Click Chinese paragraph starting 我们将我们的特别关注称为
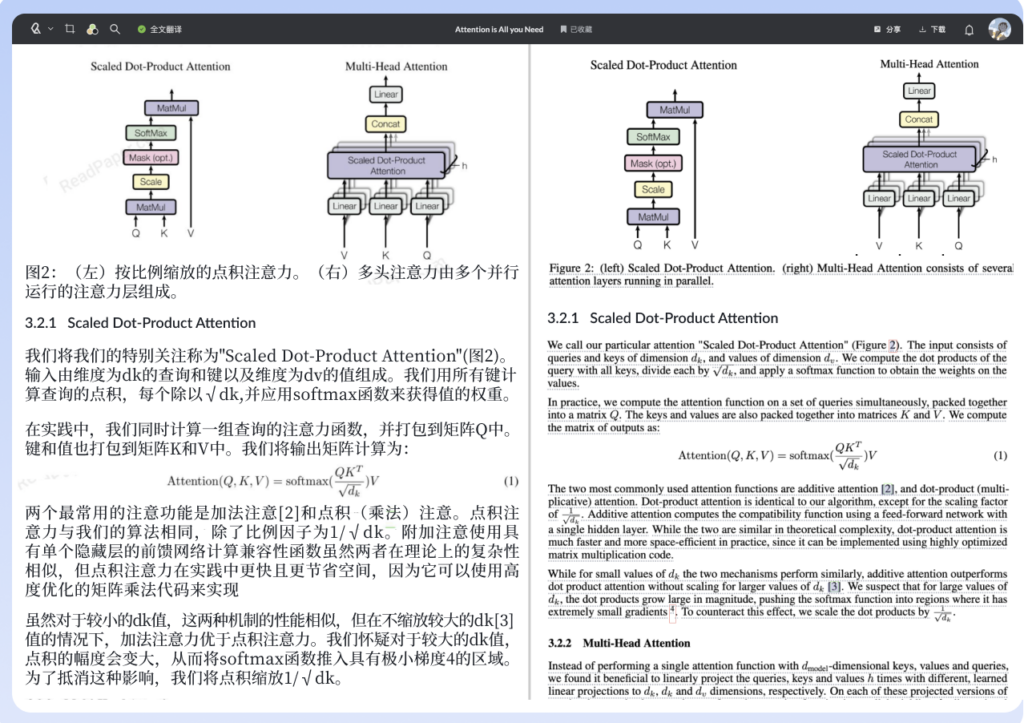This screenshot has width=1024, height=723. [272, 375]
